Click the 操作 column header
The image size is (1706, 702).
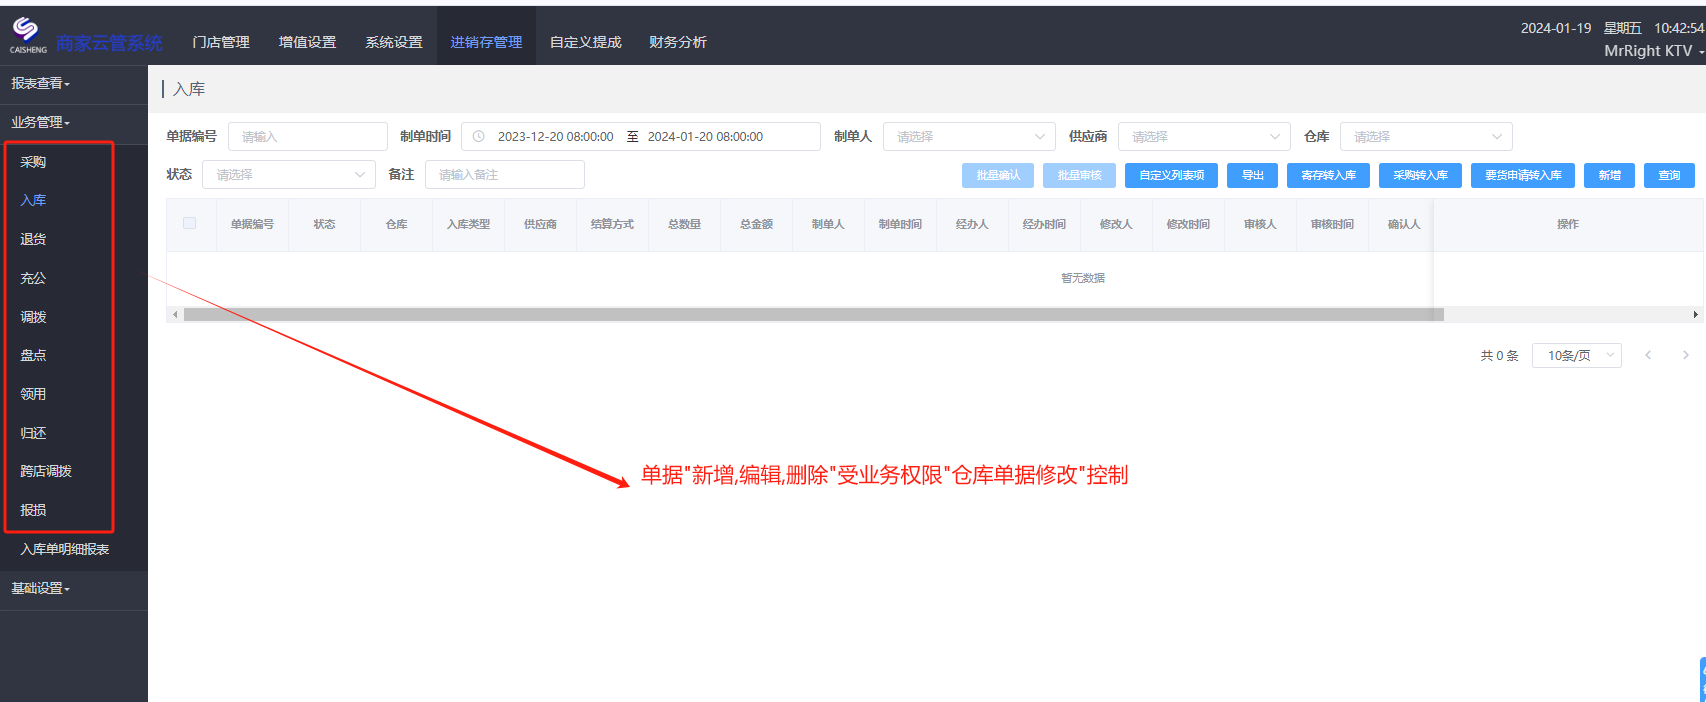[x=1568, y=224]
